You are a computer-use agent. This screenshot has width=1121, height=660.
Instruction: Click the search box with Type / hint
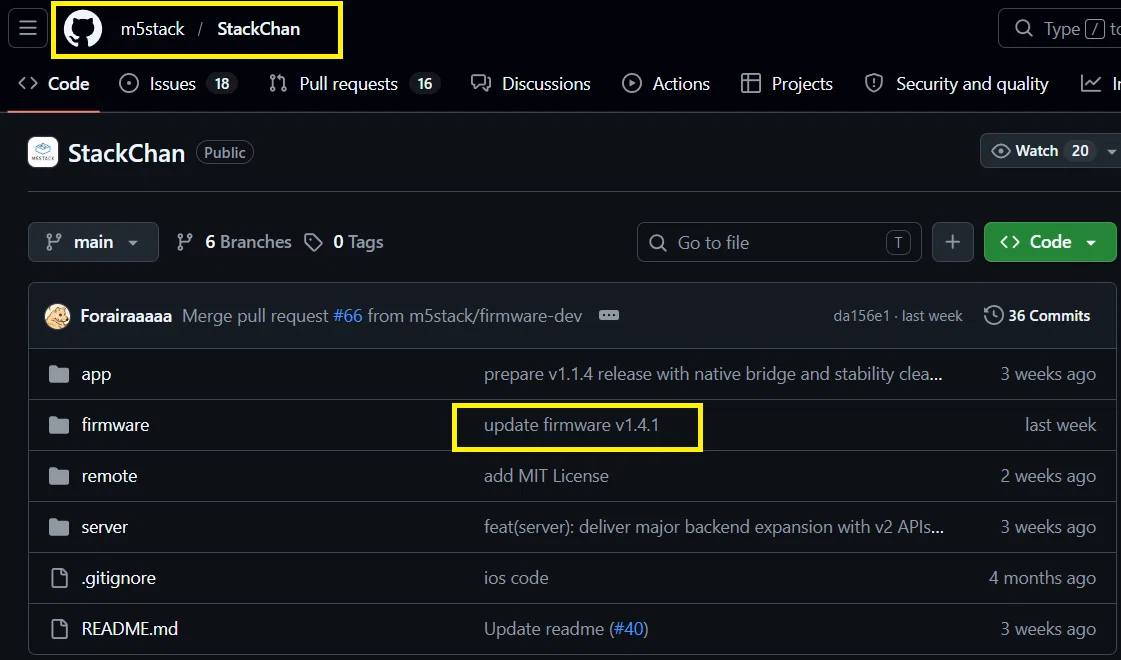(x=1062, y=29)
